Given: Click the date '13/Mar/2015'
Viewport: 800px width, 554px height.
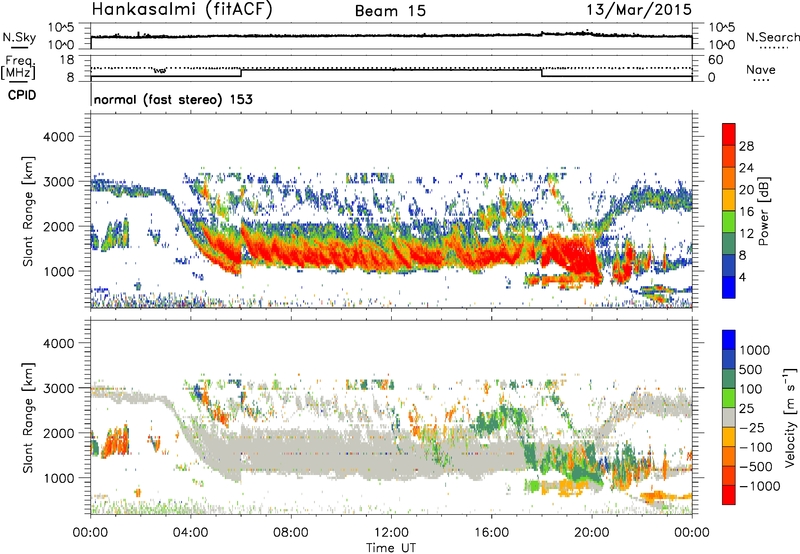Looking at the screenshot, I should pyautogui.click(x=639, y=10).
